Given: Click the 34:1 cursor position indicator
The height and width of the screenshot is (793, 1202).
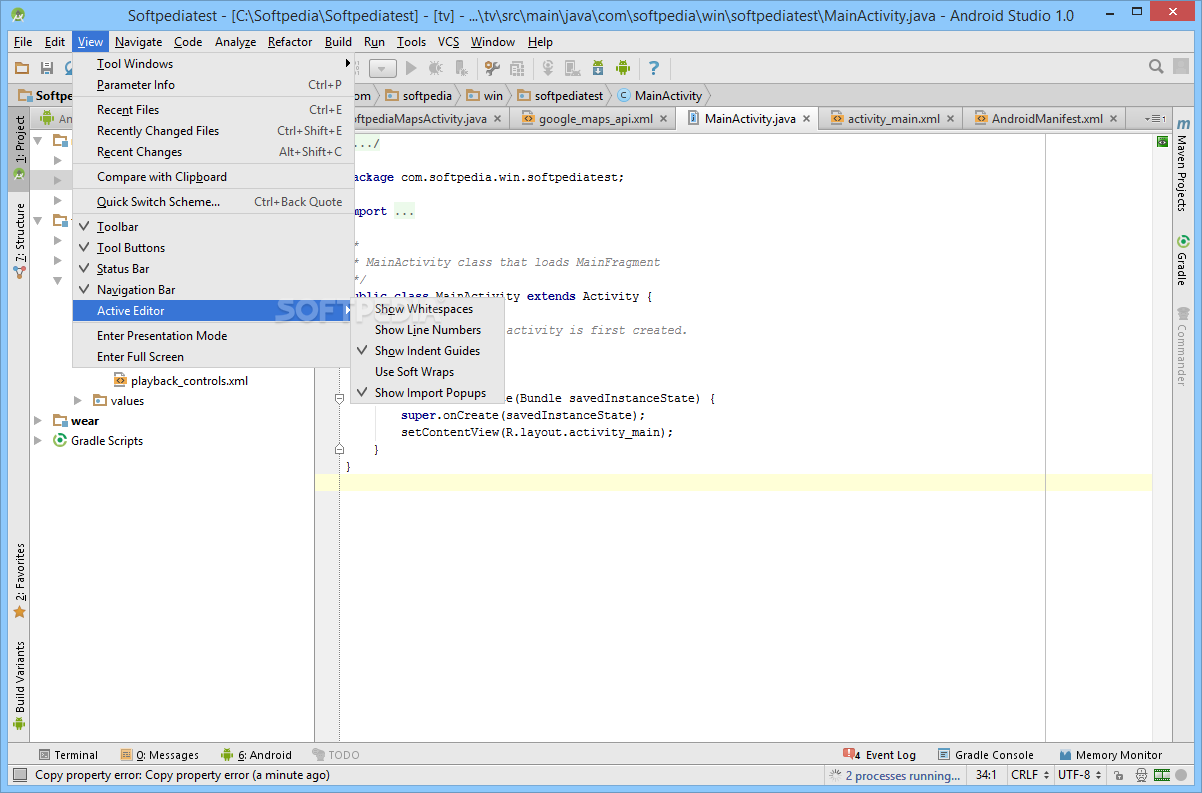Looking at the screenshot, I should [986, 775].
